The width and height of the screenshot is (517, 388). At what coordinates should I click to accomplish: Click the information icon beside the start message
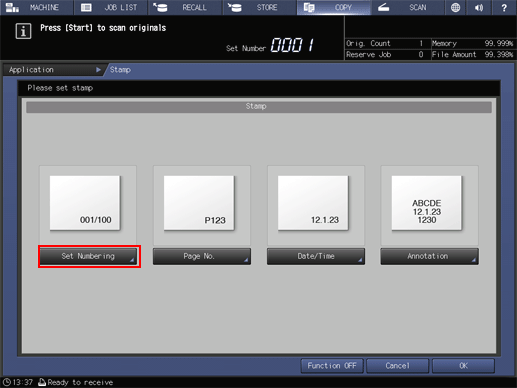click(x=23, y=31)
